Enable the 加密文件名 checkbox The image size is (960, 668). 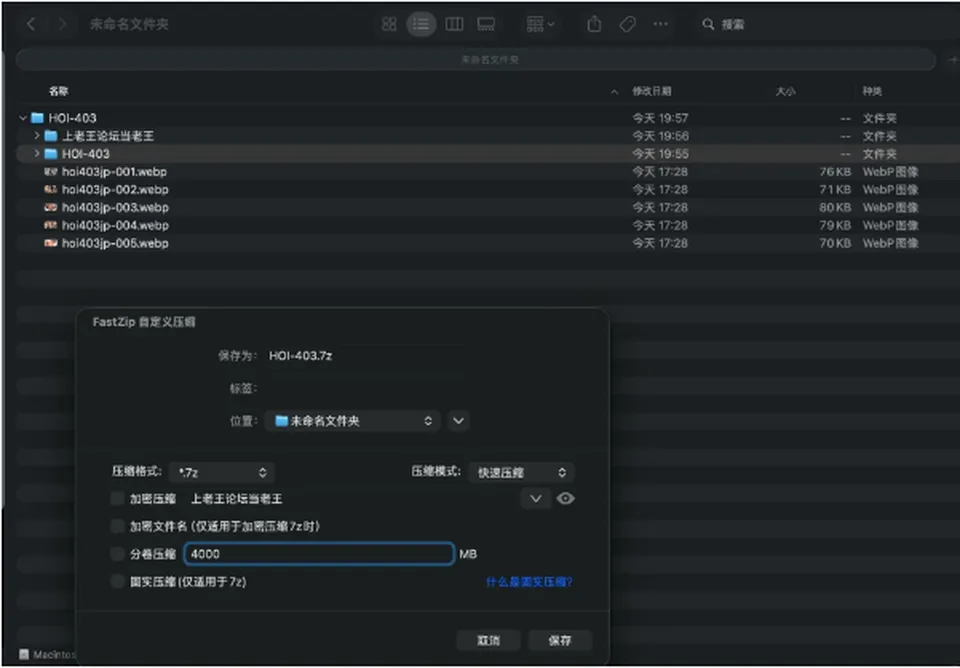click(x=117, y=526)
